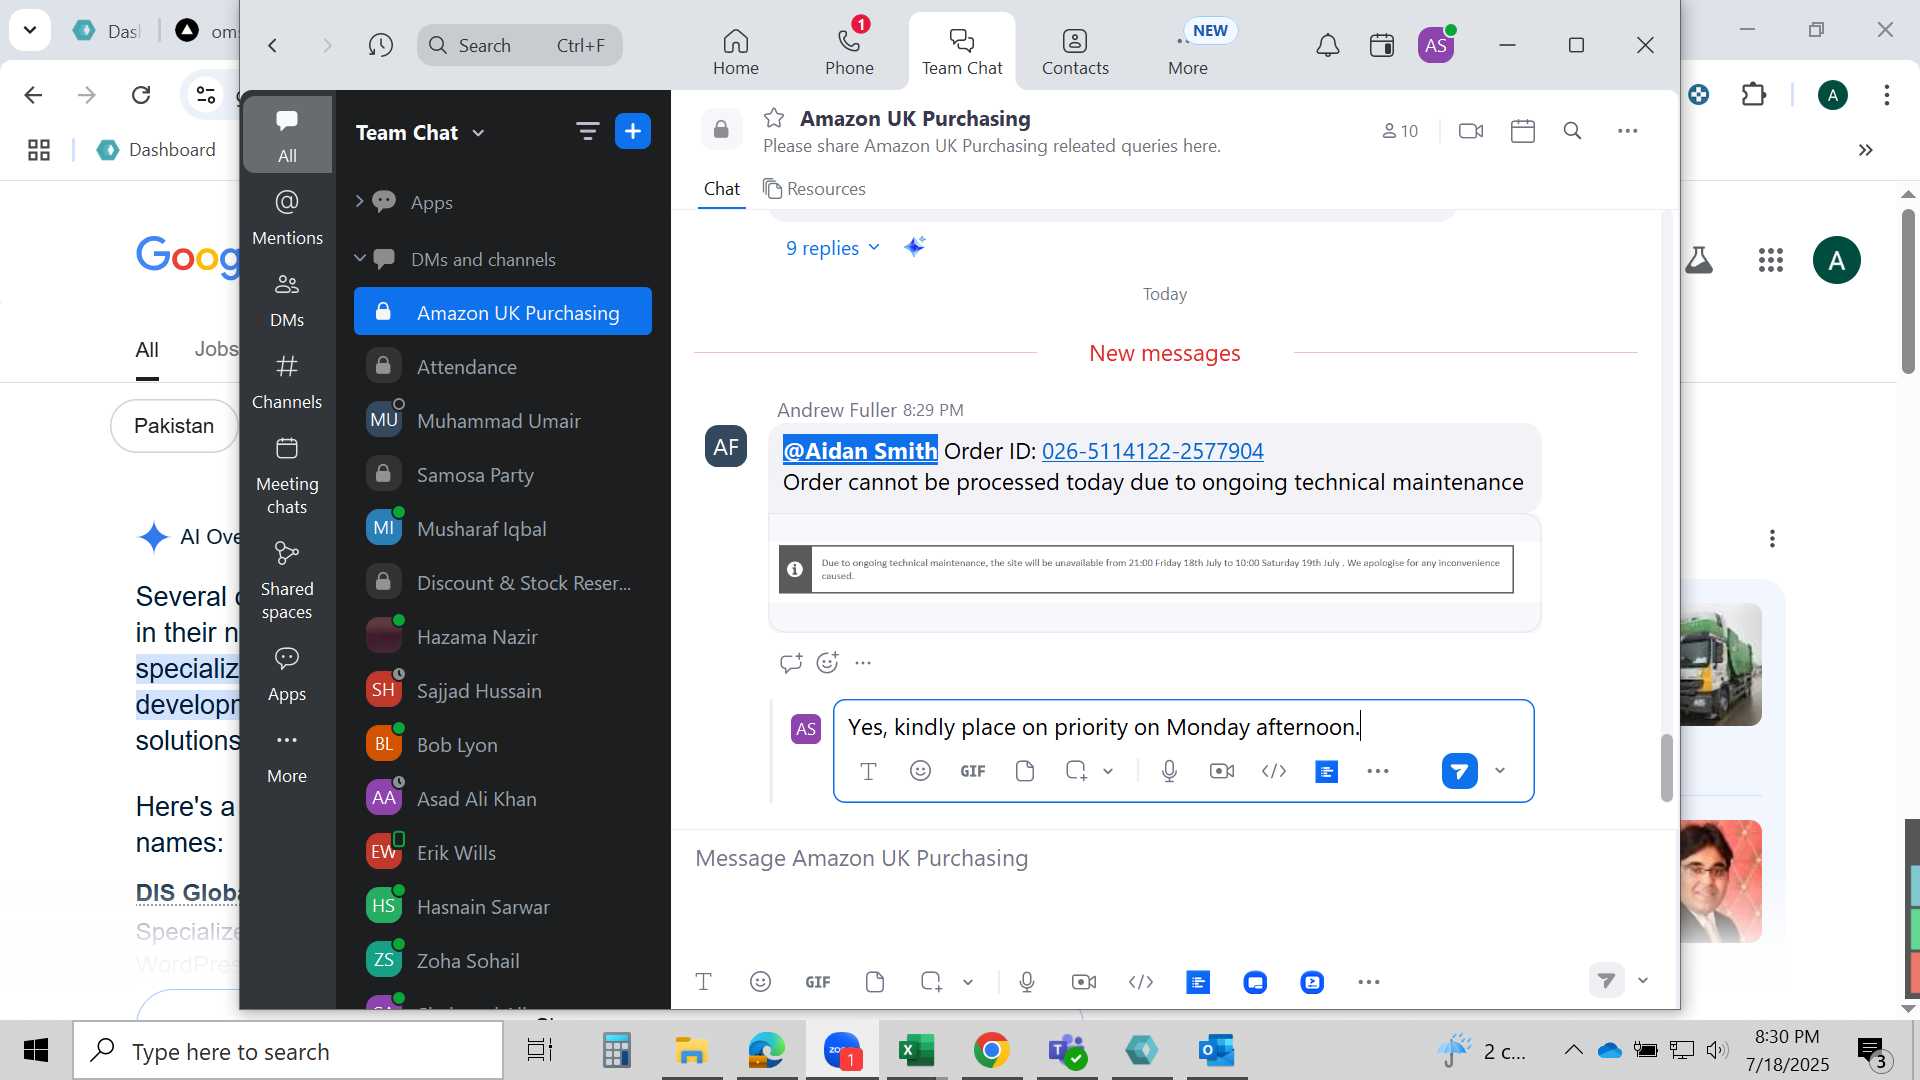Click the @Aidan Smith mention

click(x=860, y=451)
